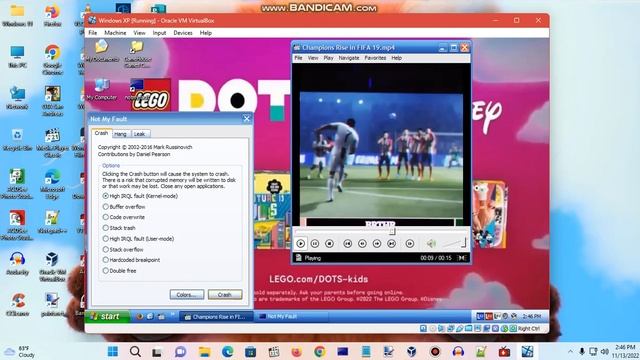This screenshot has width=640, height=360.
Task: Click the weather widget on Windows taskbar
Action: click(19, 351)
